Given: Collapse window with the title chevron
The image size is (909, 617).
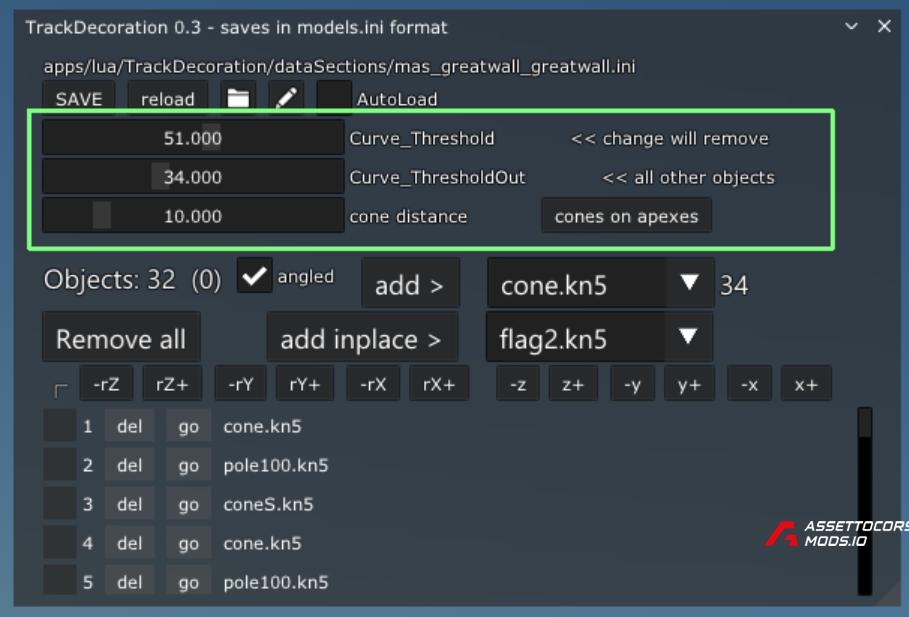Looking at the screenshot, I should tap(851, 26).
